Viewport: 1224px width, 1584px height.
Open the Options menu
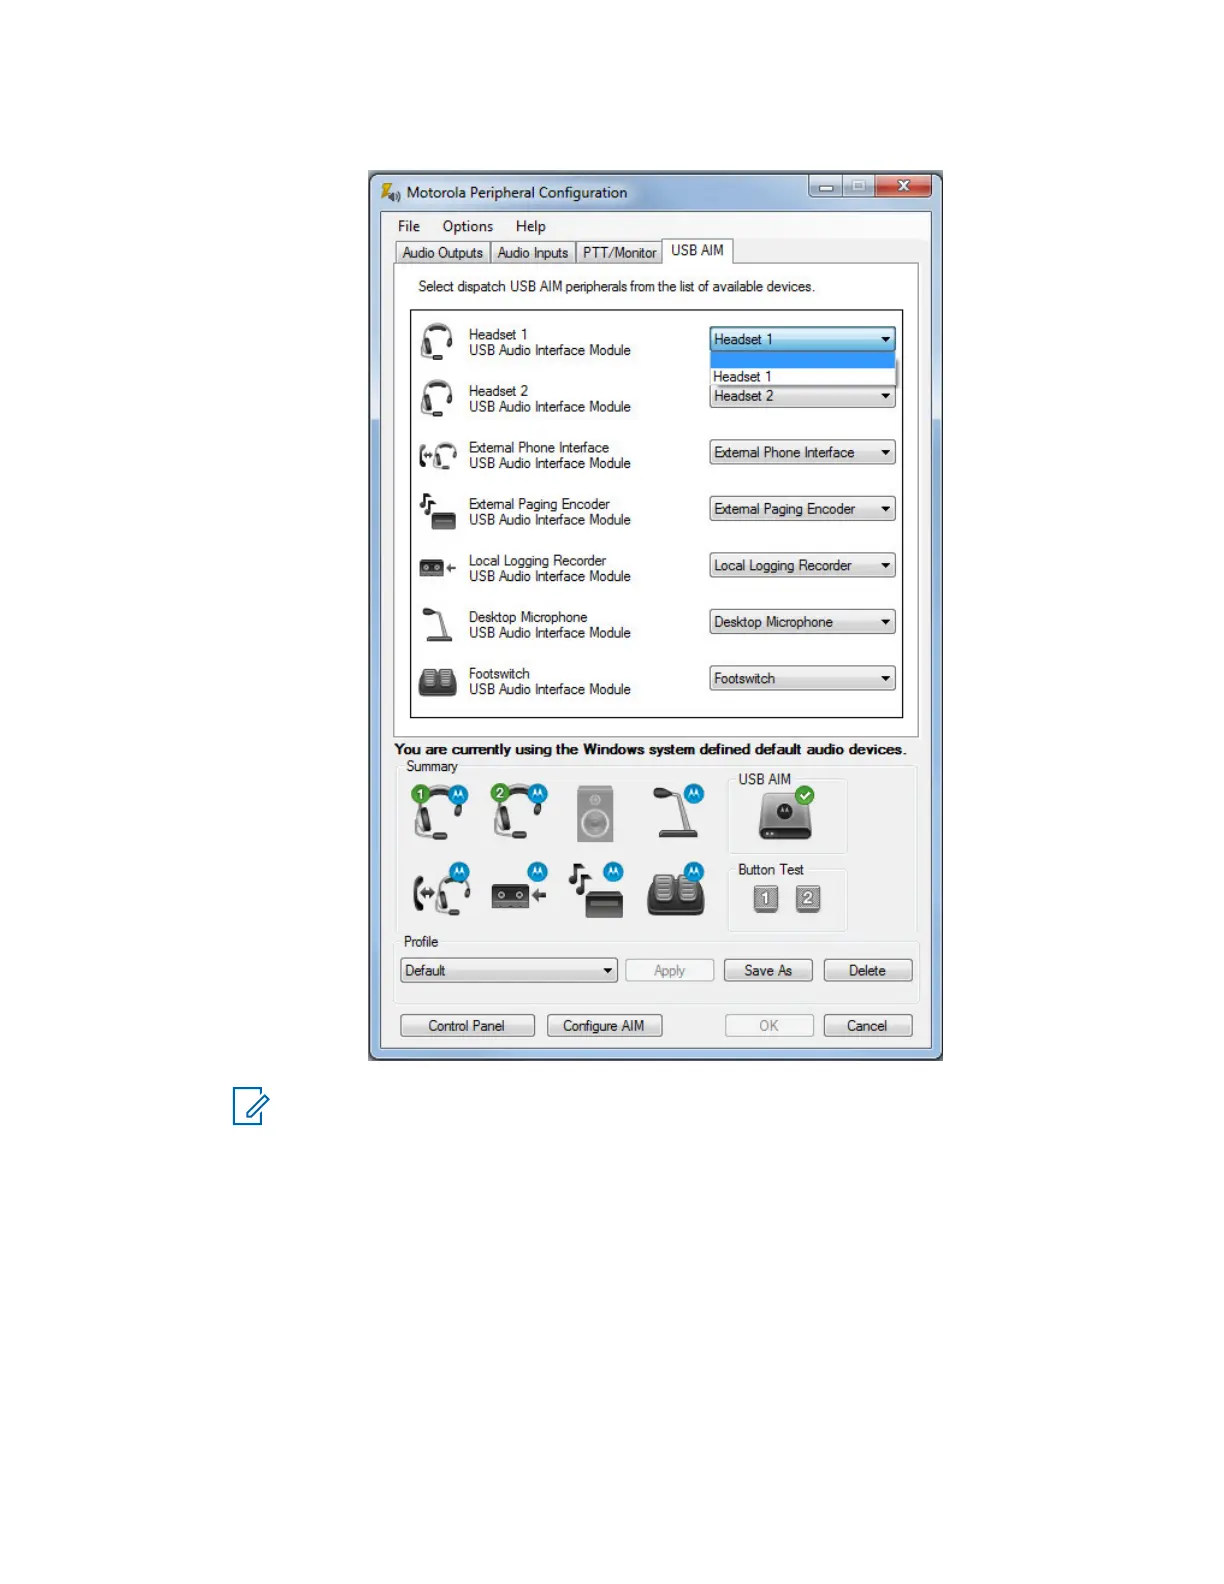pyautogui.click(x=468, y=226)
